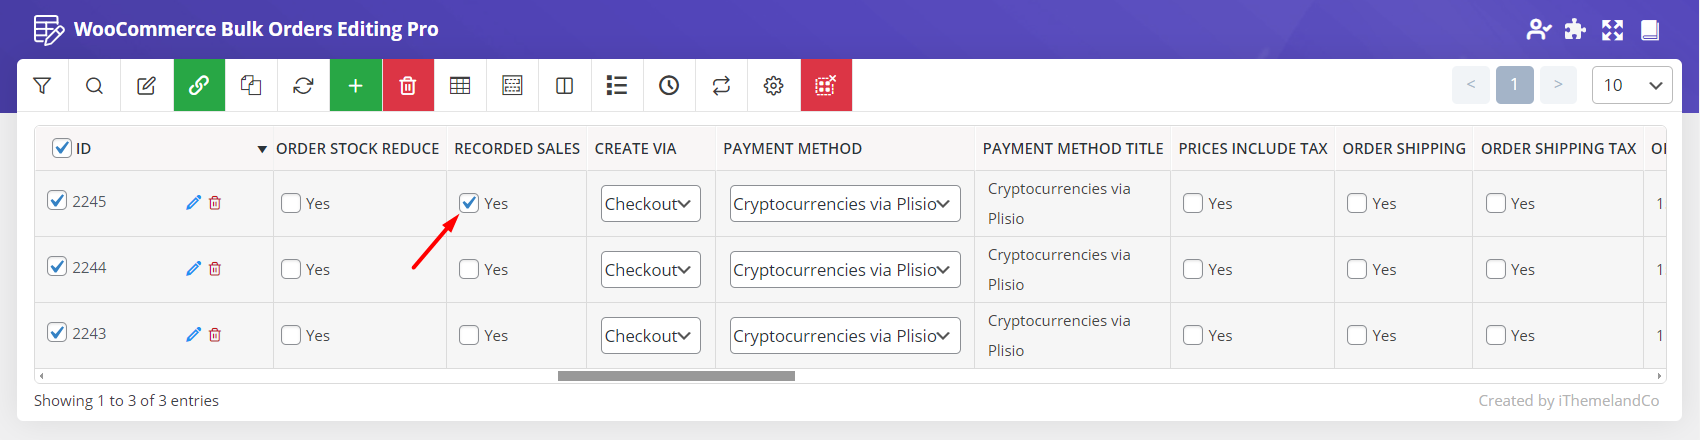Click the green plus add-order button
The height and width of the screenshot is (440, 1700).
click(355, 86)
